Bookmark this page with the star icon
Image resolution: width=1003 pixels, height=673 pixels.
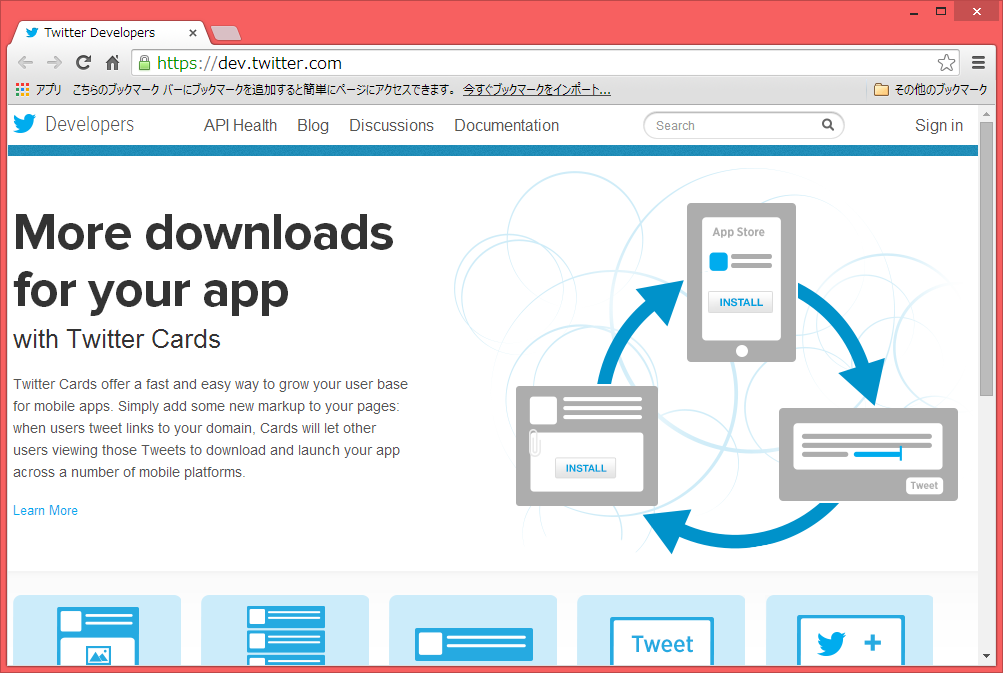946,63
